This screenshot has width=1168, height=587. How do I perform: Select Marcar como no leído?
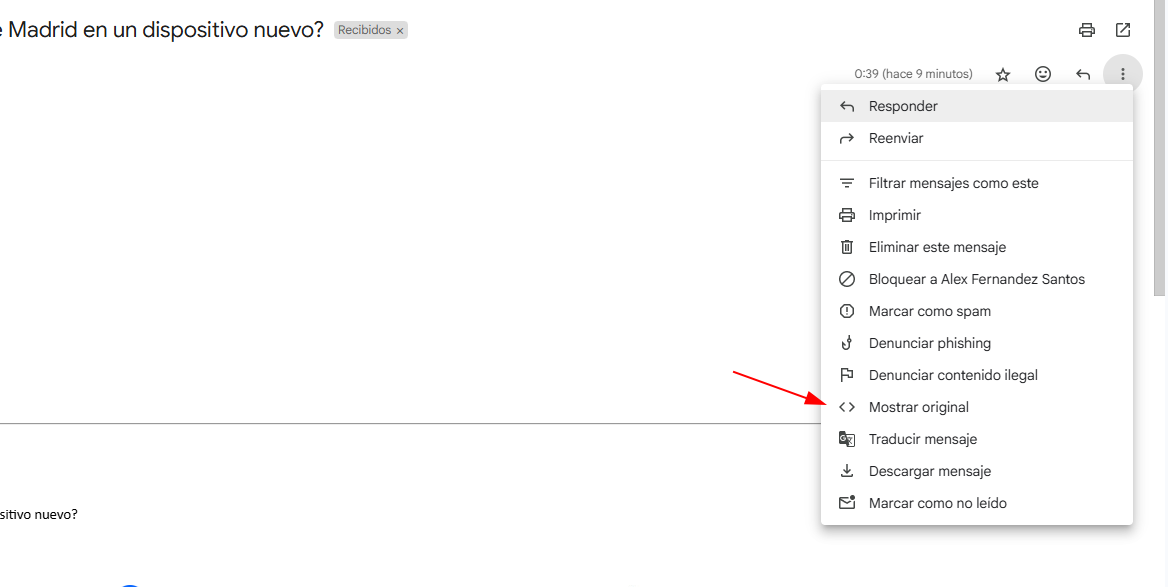click(x=977, y=504)
